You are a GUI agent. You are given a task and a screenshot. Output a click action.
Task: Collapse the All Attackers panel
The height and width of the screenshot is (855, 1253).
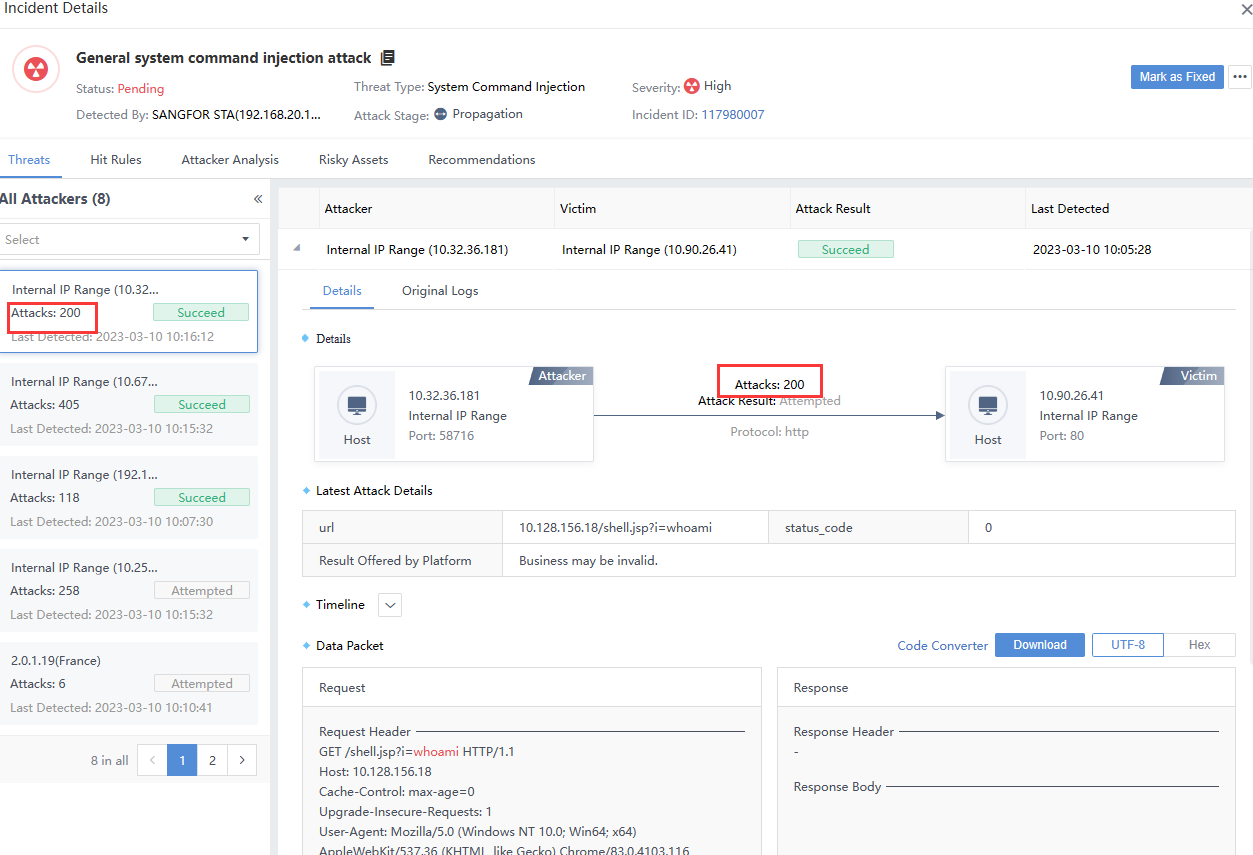(258, 199)
